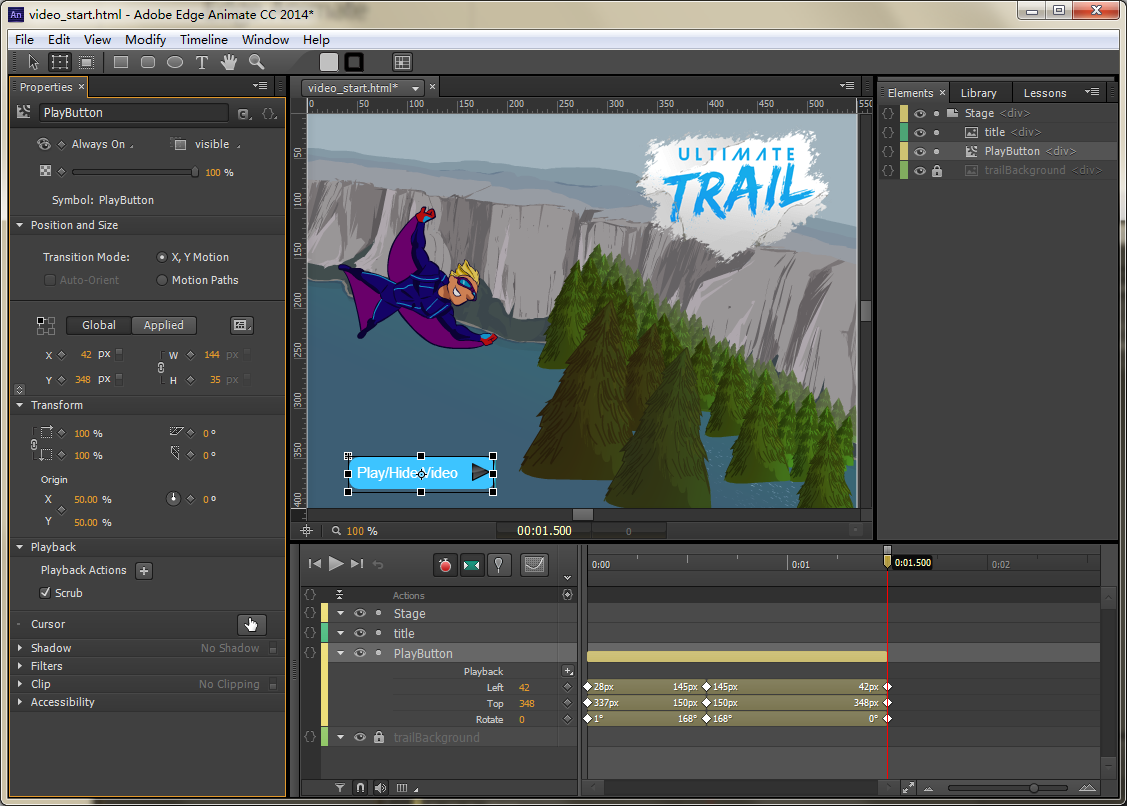
Task: Open actions for PlayButton curly braces in Properties
Action: click(269, 114)
